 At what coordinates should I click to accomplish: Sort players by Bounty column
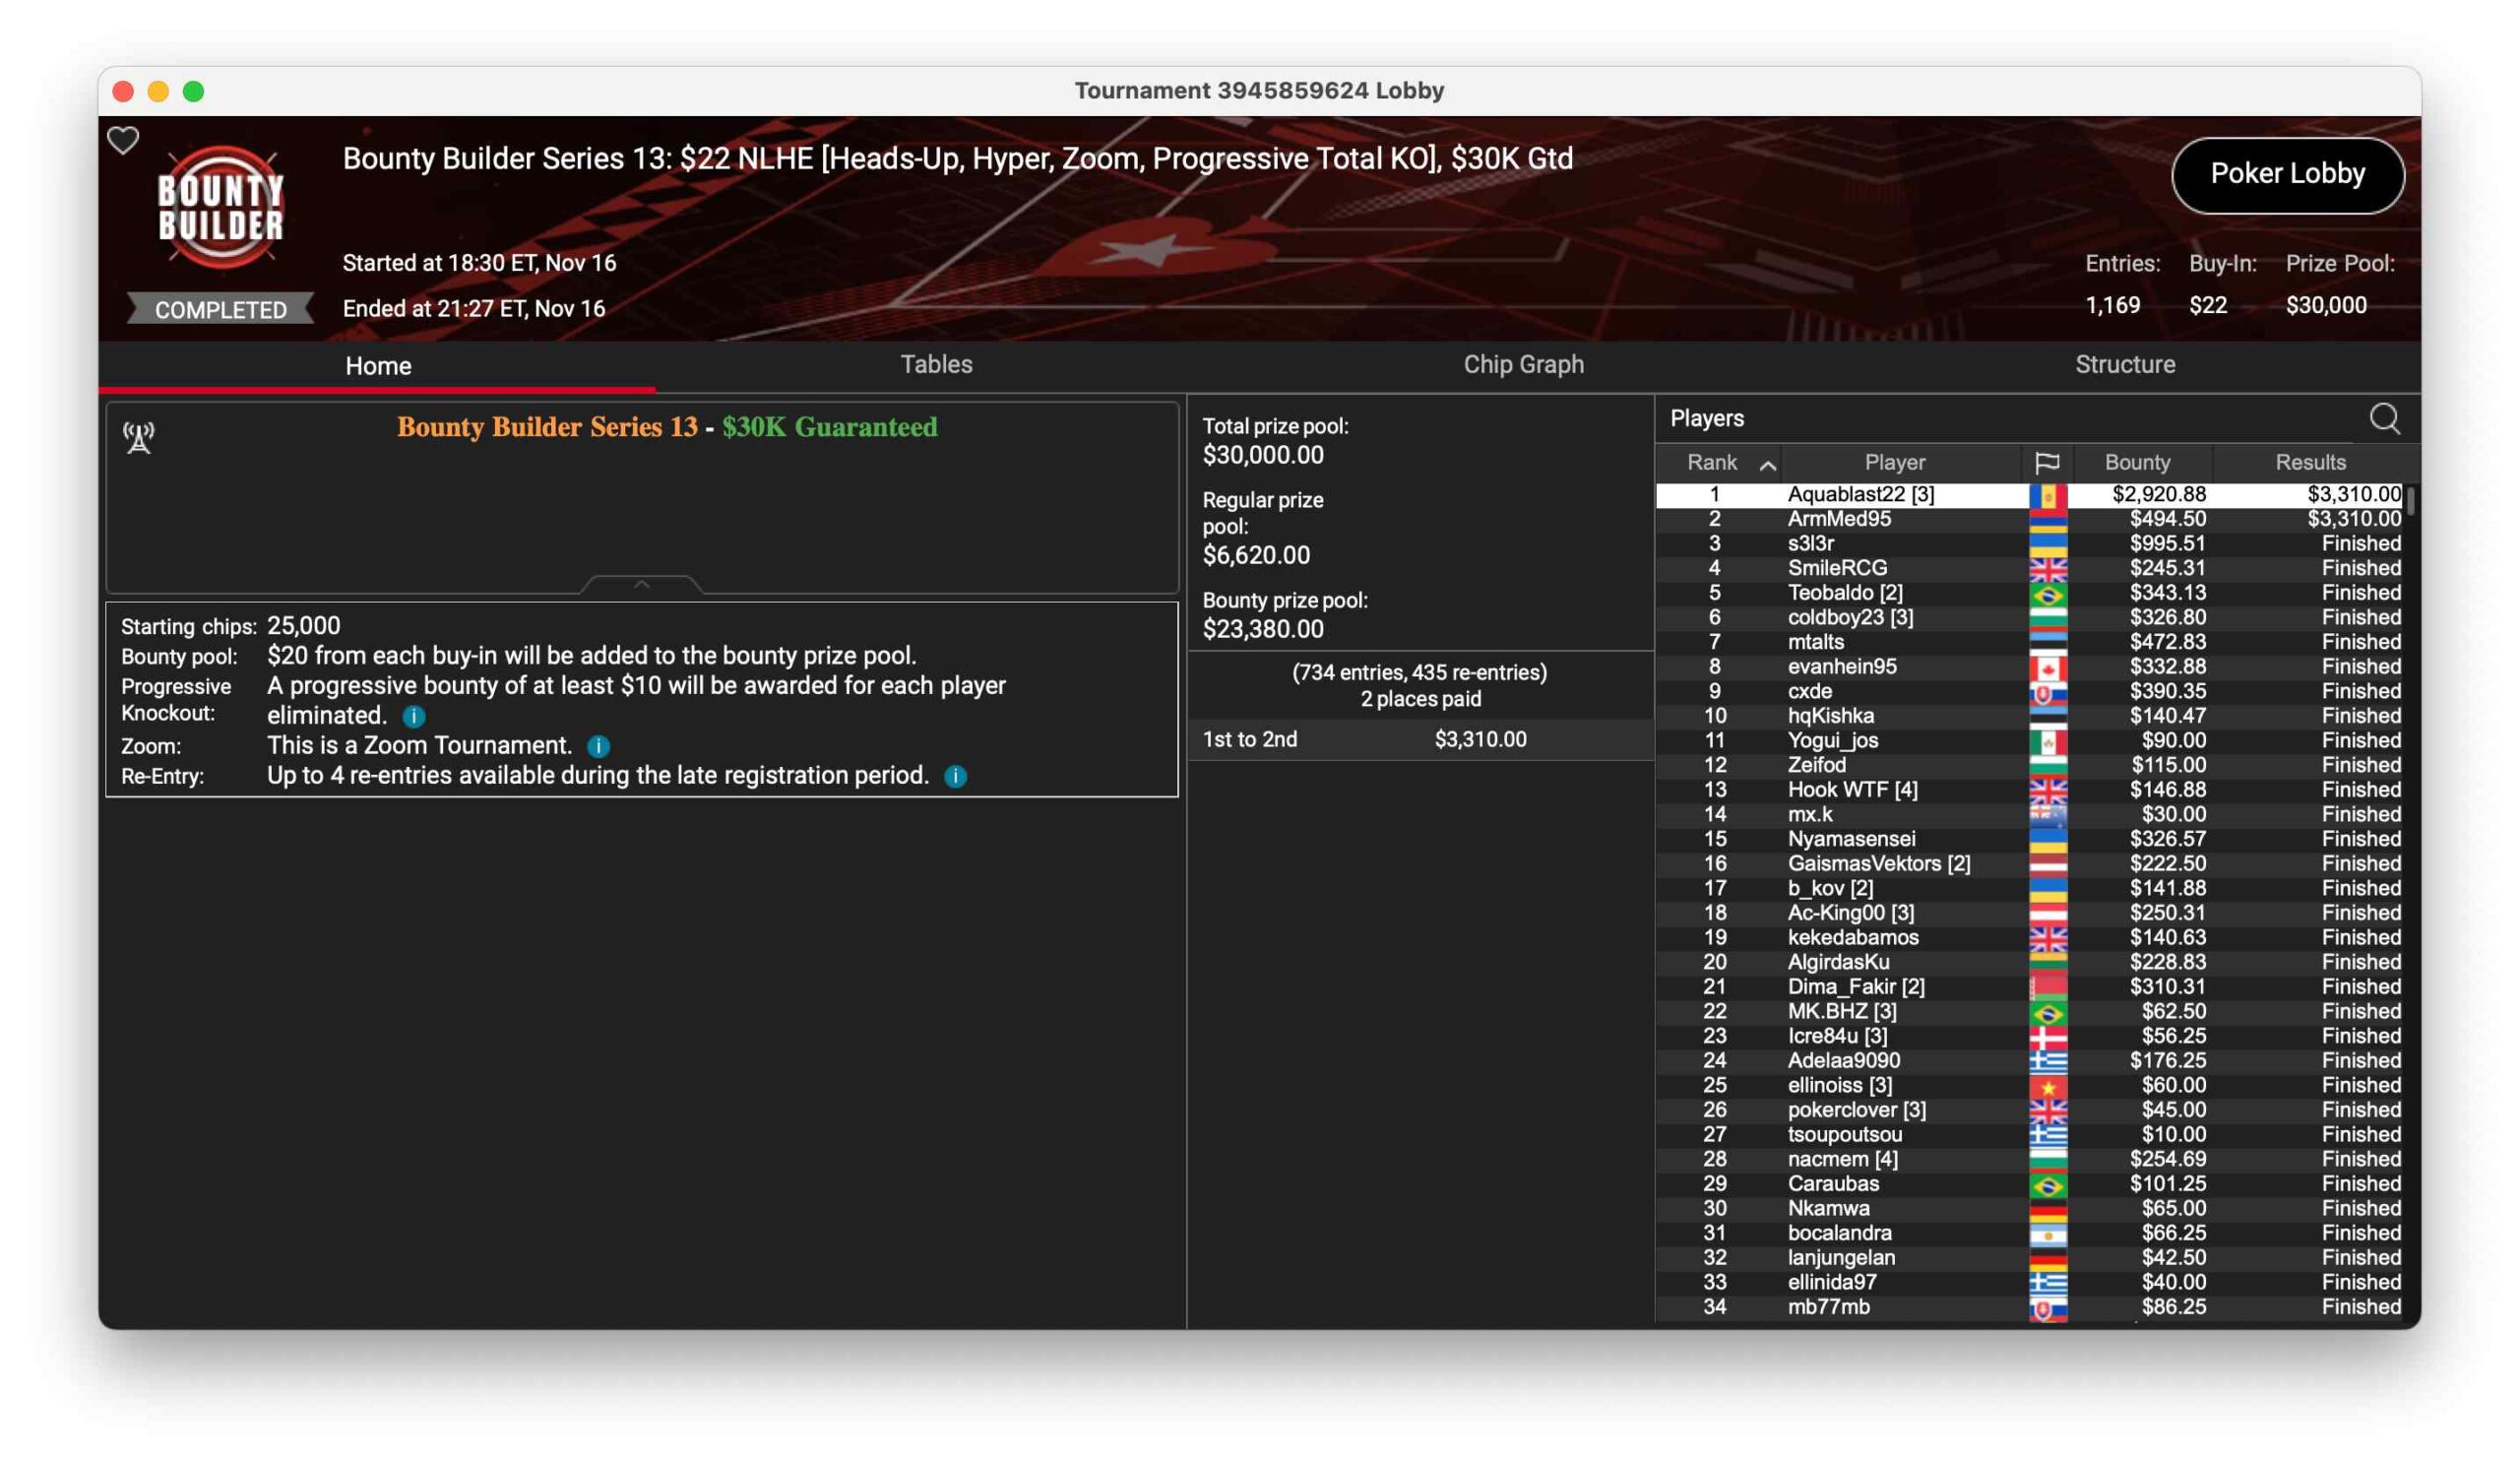(x=2137, y=463)
